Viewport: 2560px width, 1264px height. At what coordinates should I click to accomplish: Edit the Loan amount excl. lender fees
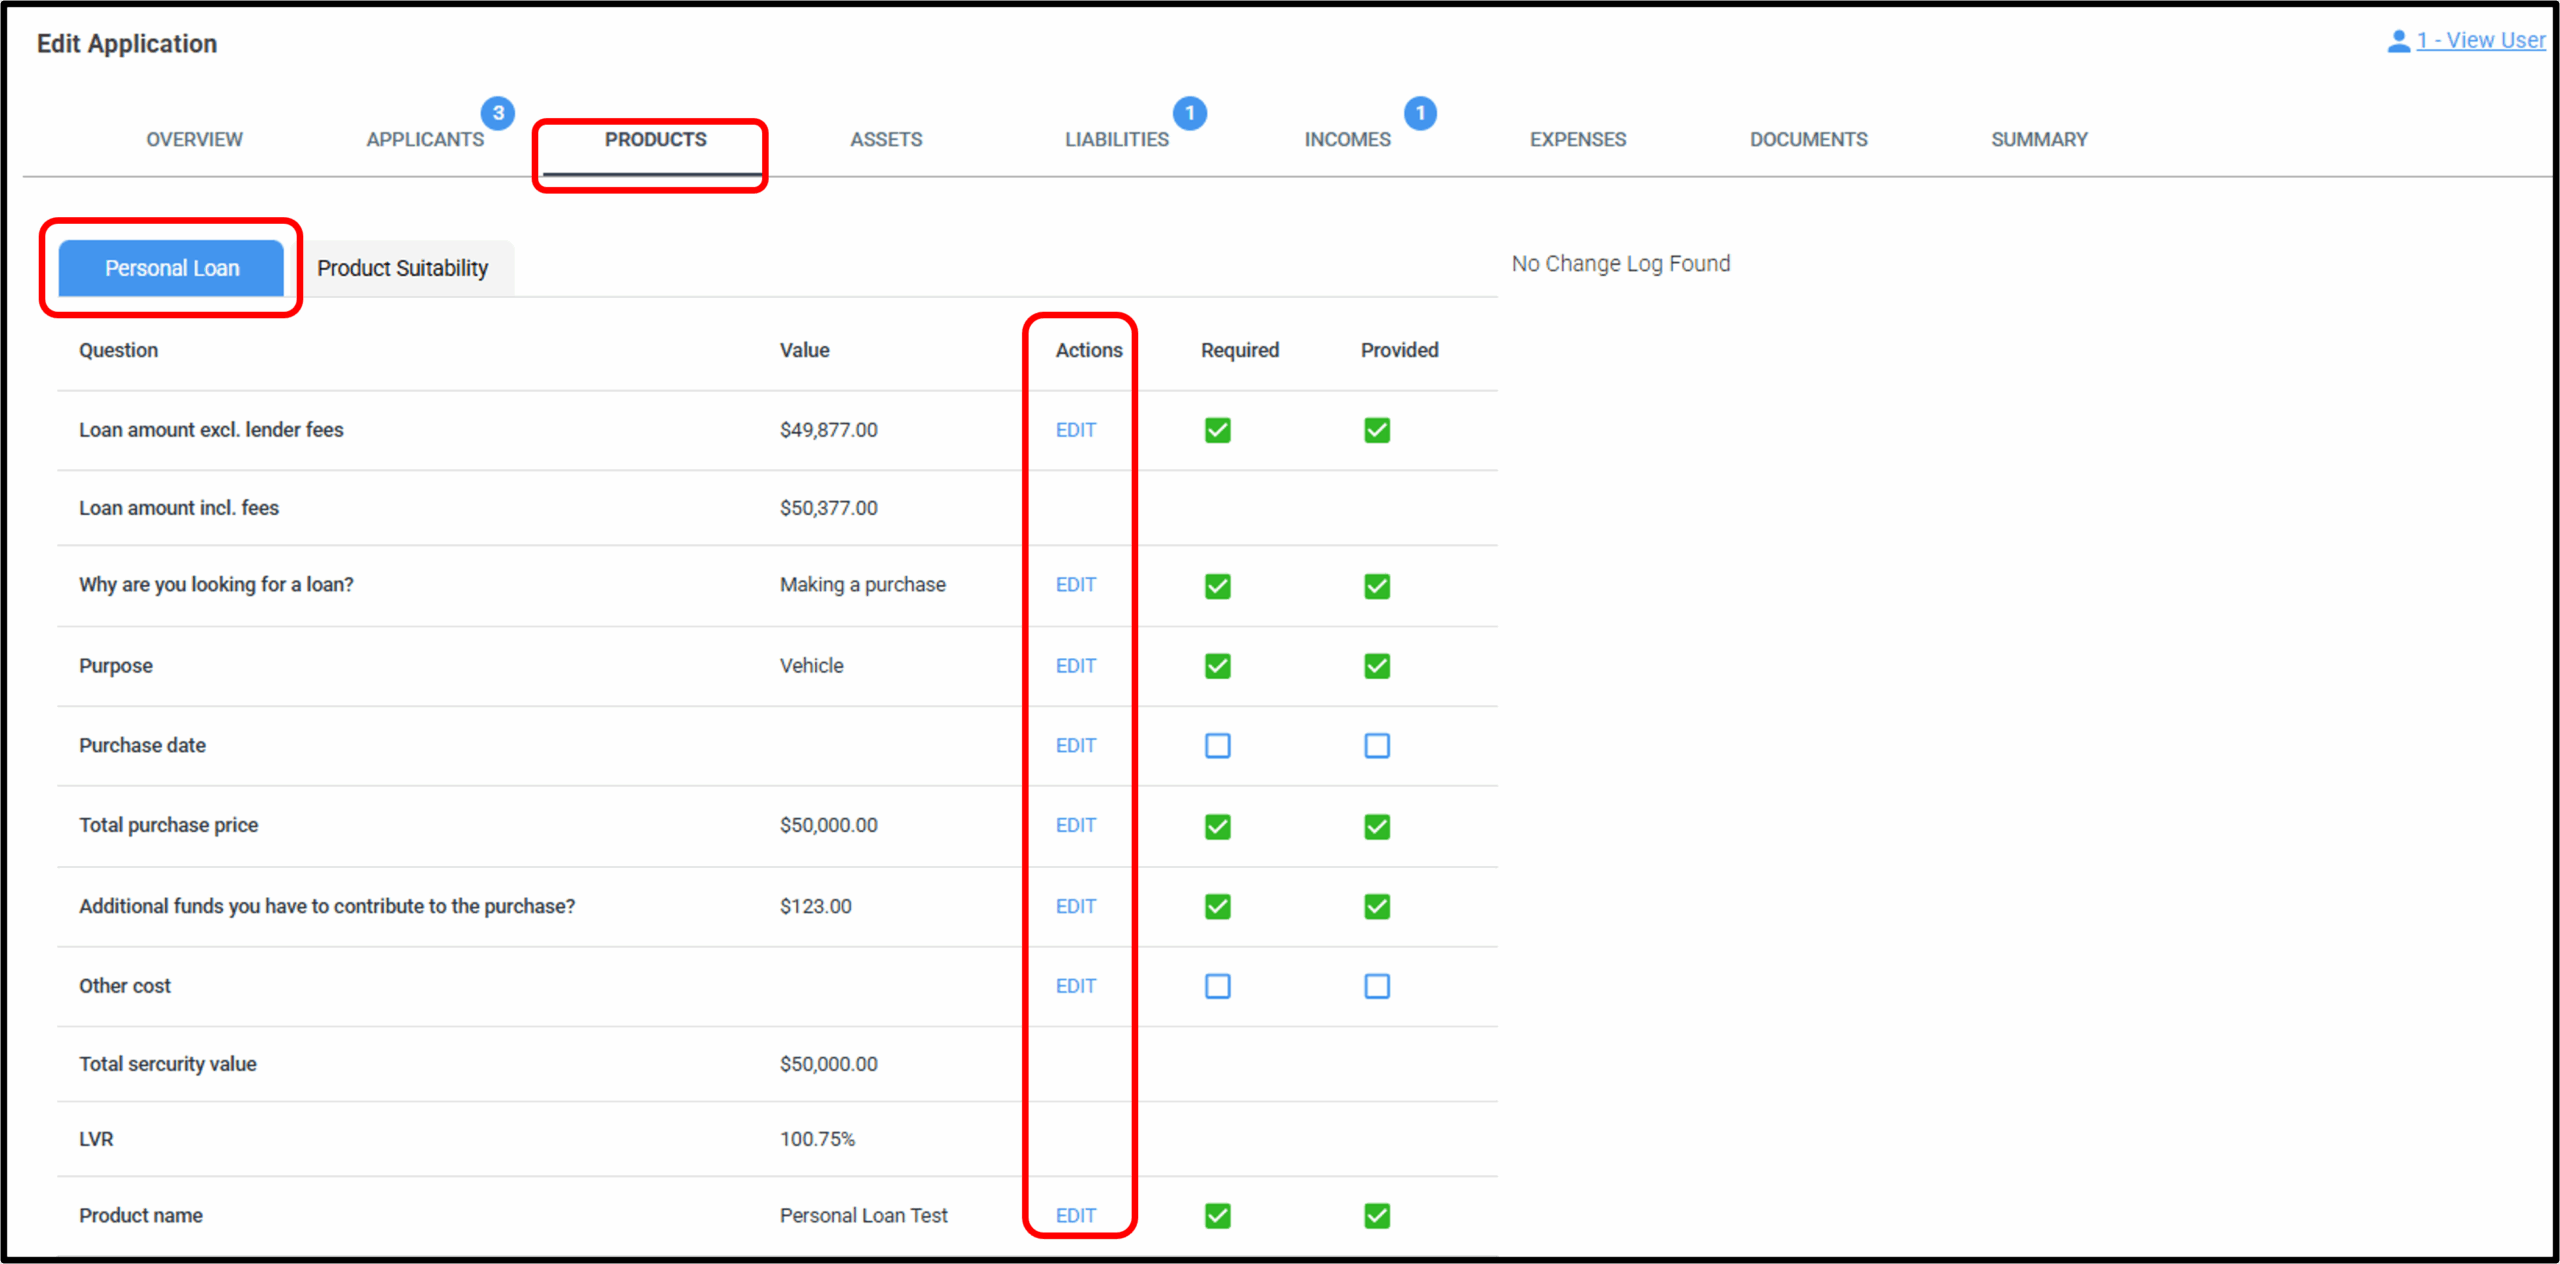[1075, 430]
